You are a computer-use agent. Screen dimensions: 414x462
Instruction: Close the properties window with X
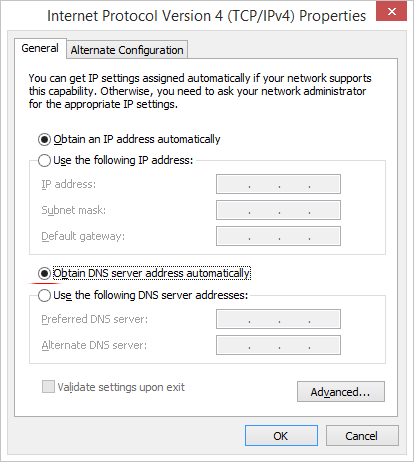pyautogui.click(x=391, y=11)
